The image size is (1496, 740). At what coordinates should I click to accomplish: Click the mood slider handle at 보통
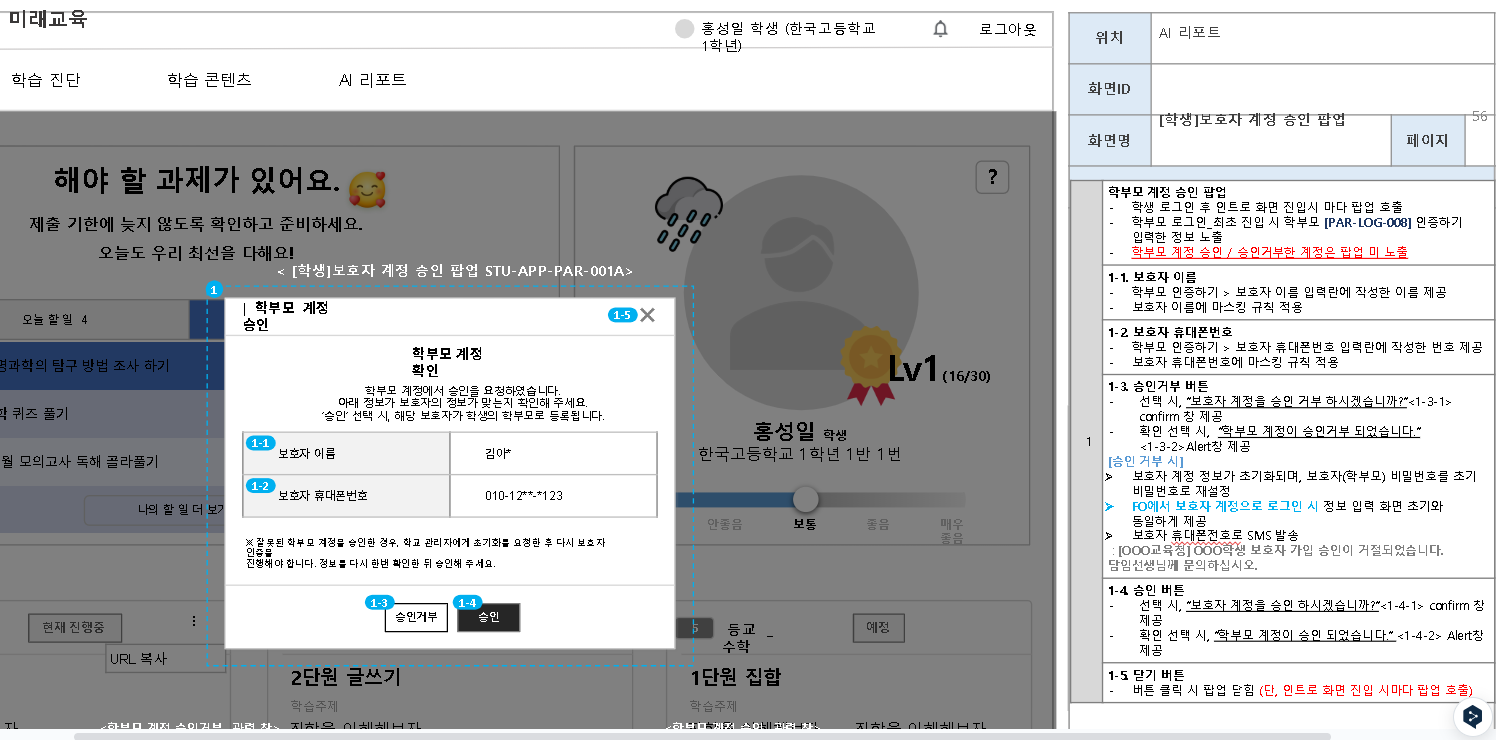coord(805,499)
